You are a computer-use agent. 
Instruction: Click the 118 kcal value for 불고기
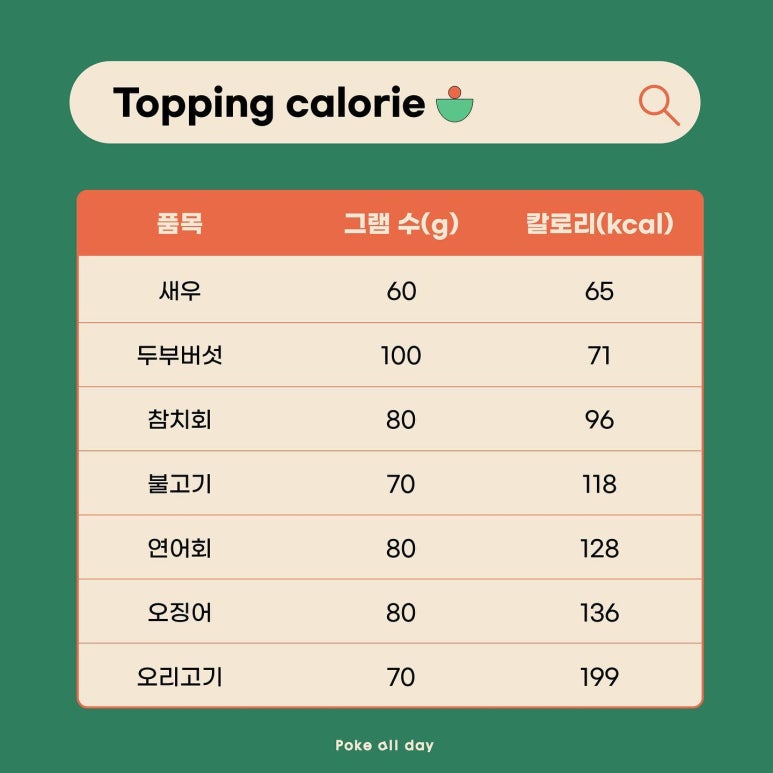(x=599, y=484)
